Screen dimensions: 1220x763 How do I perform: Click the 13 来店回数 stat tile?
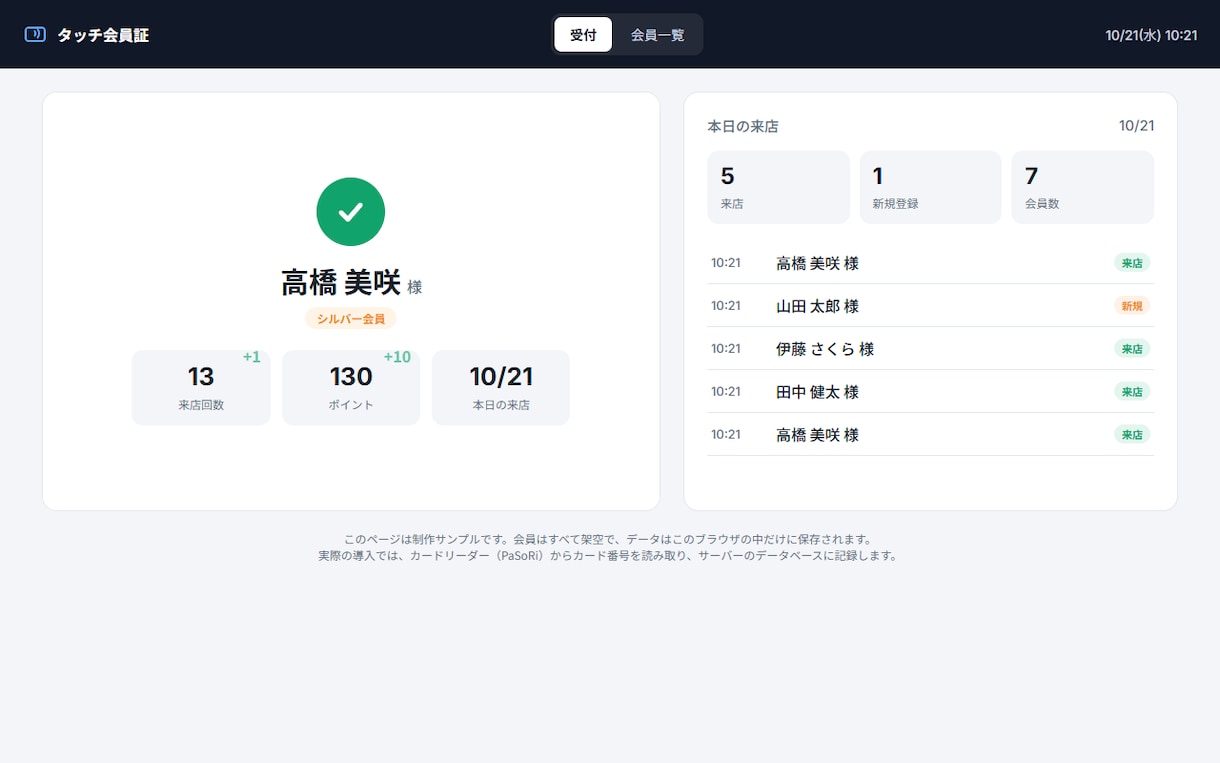click(x=201, y=387)
